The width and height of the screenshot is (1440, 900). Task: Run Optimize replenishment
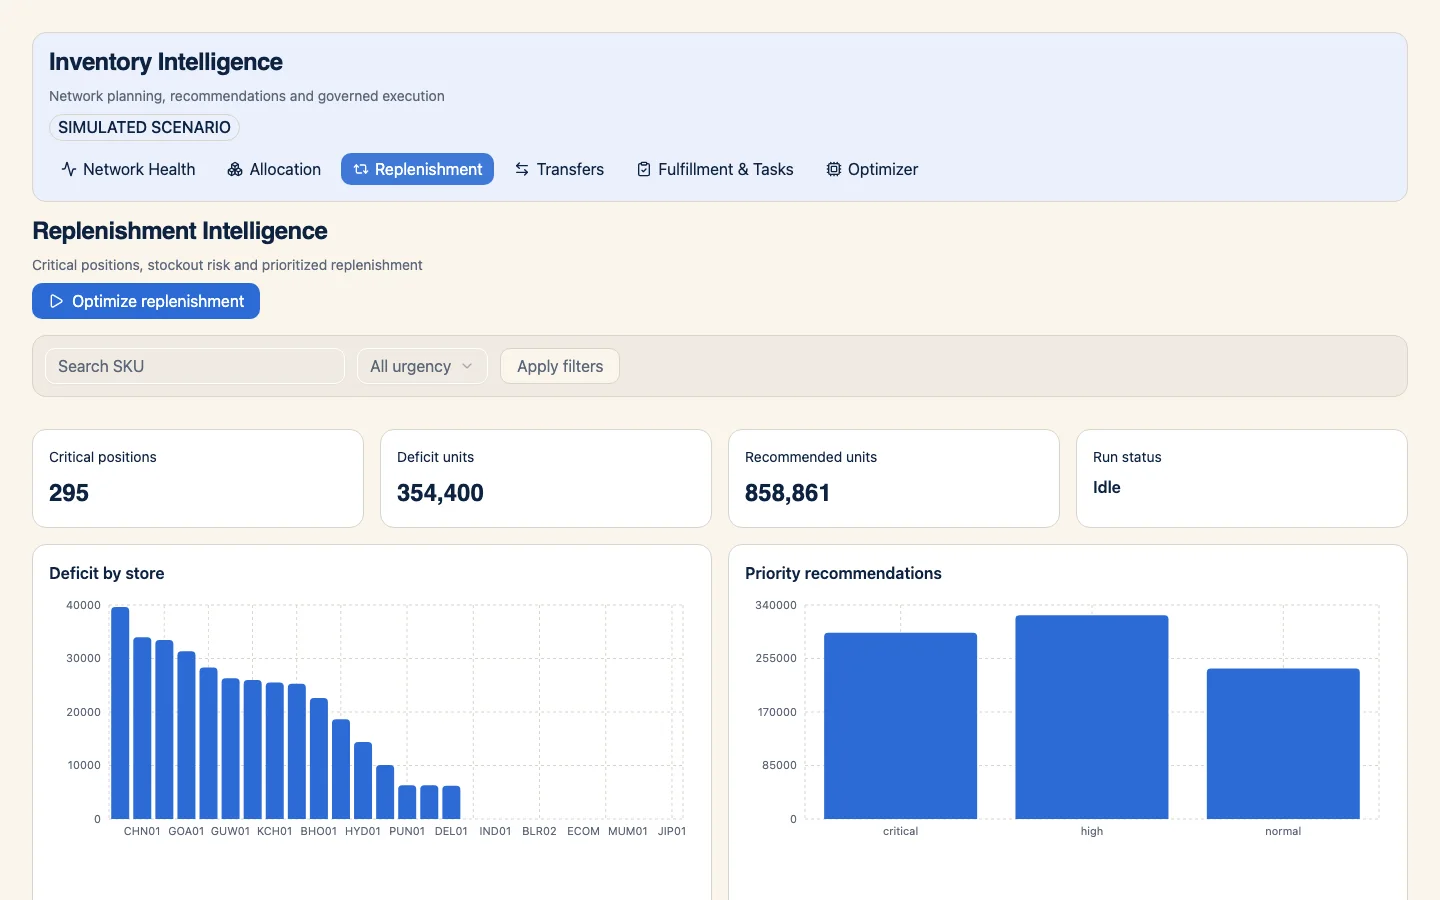point(146,301)
